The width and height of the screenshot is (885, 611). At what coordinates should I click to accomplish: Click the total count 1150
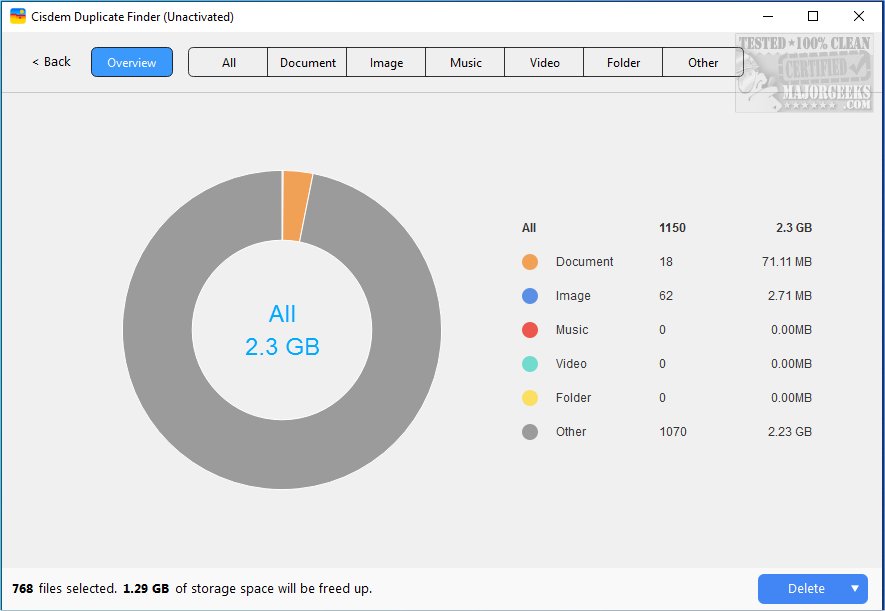pos(672,228)
